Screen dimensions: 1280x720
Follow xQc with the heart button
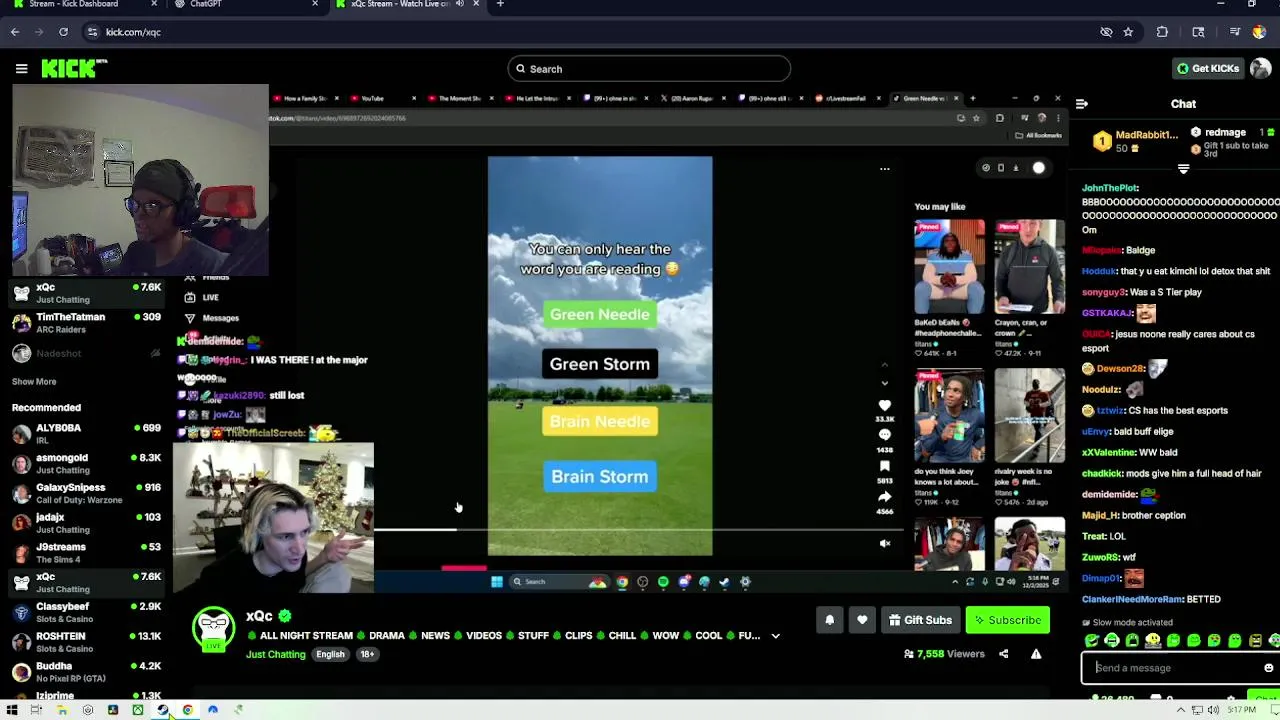pos(862,620)
